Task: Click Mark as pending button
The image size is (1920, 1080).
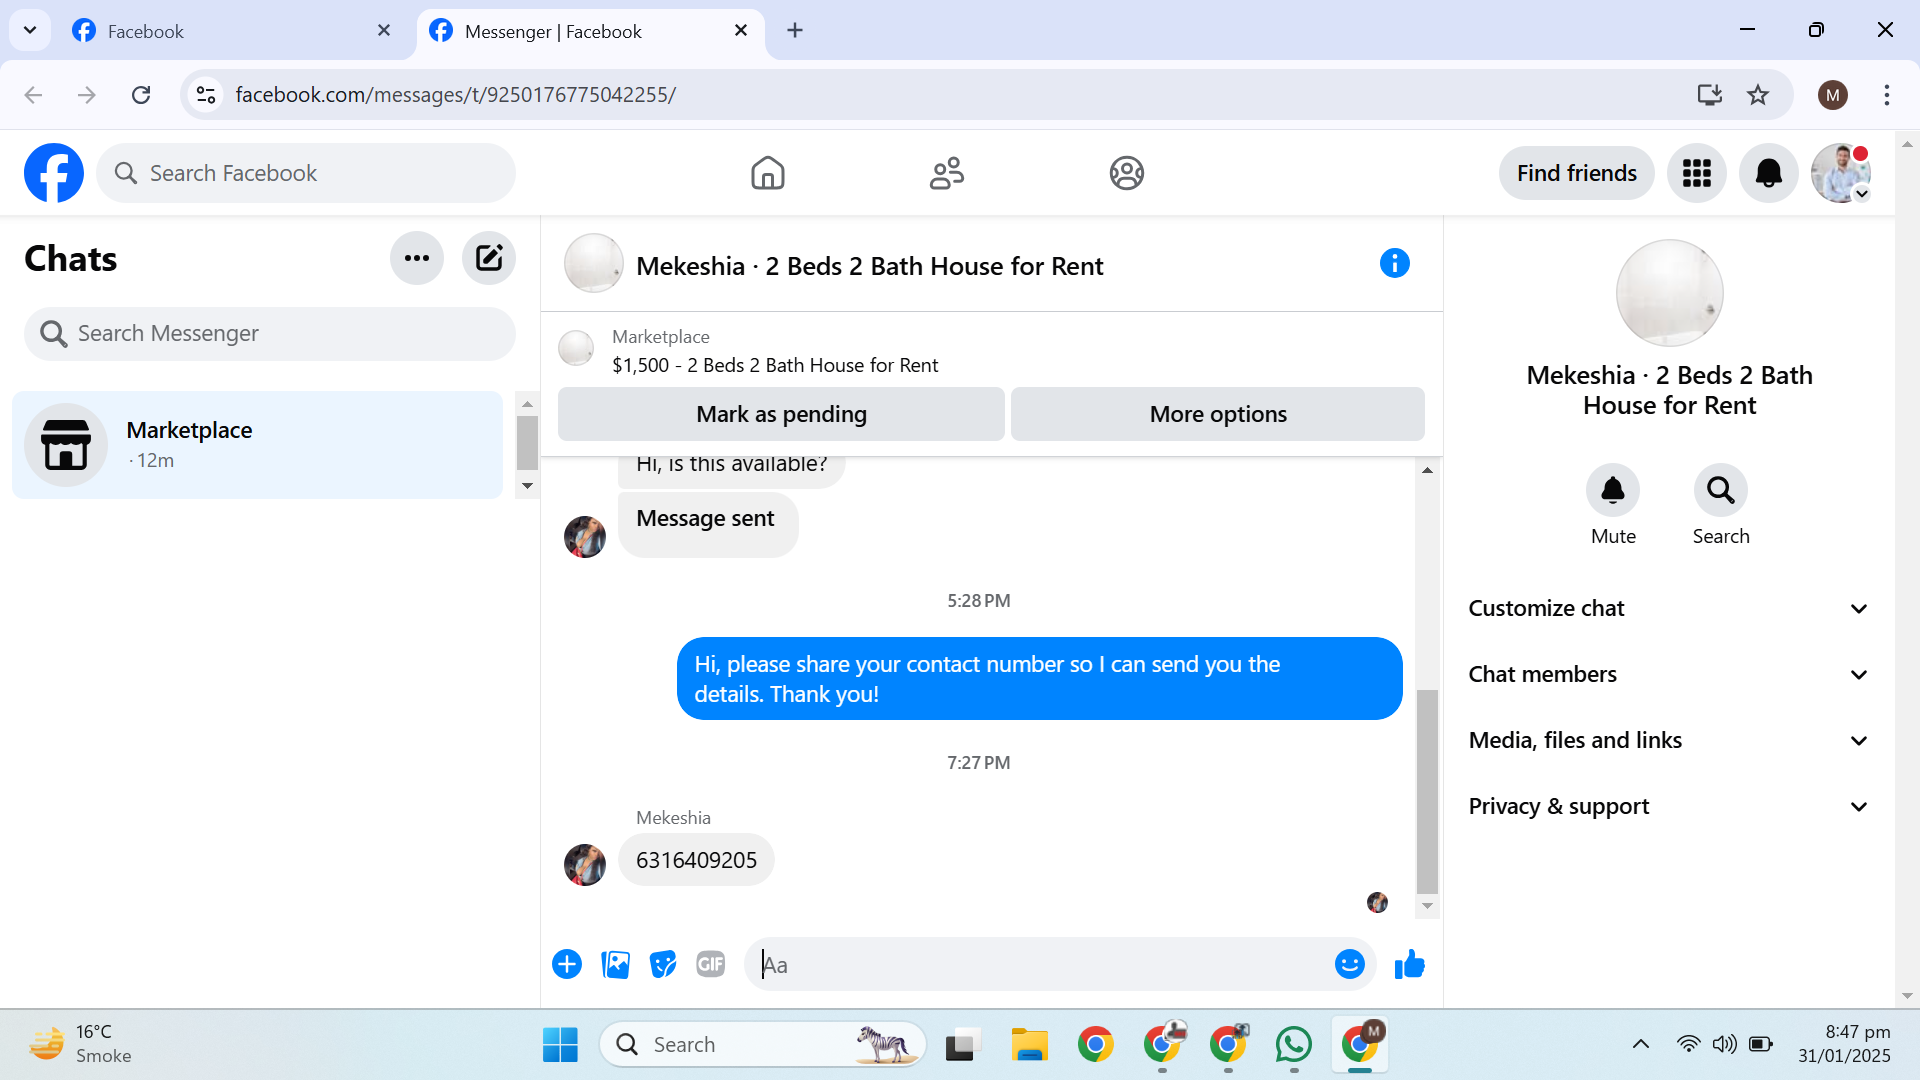Action: coord(781,414)
